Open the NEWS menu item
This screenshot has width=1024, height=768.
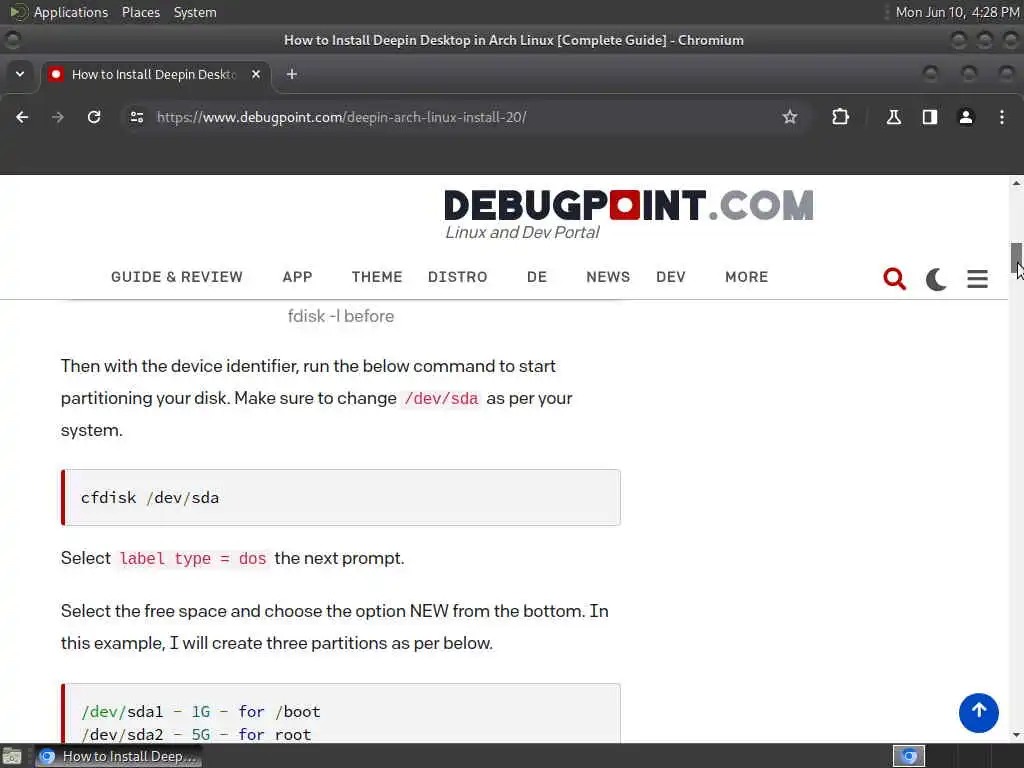click(608, 277)
